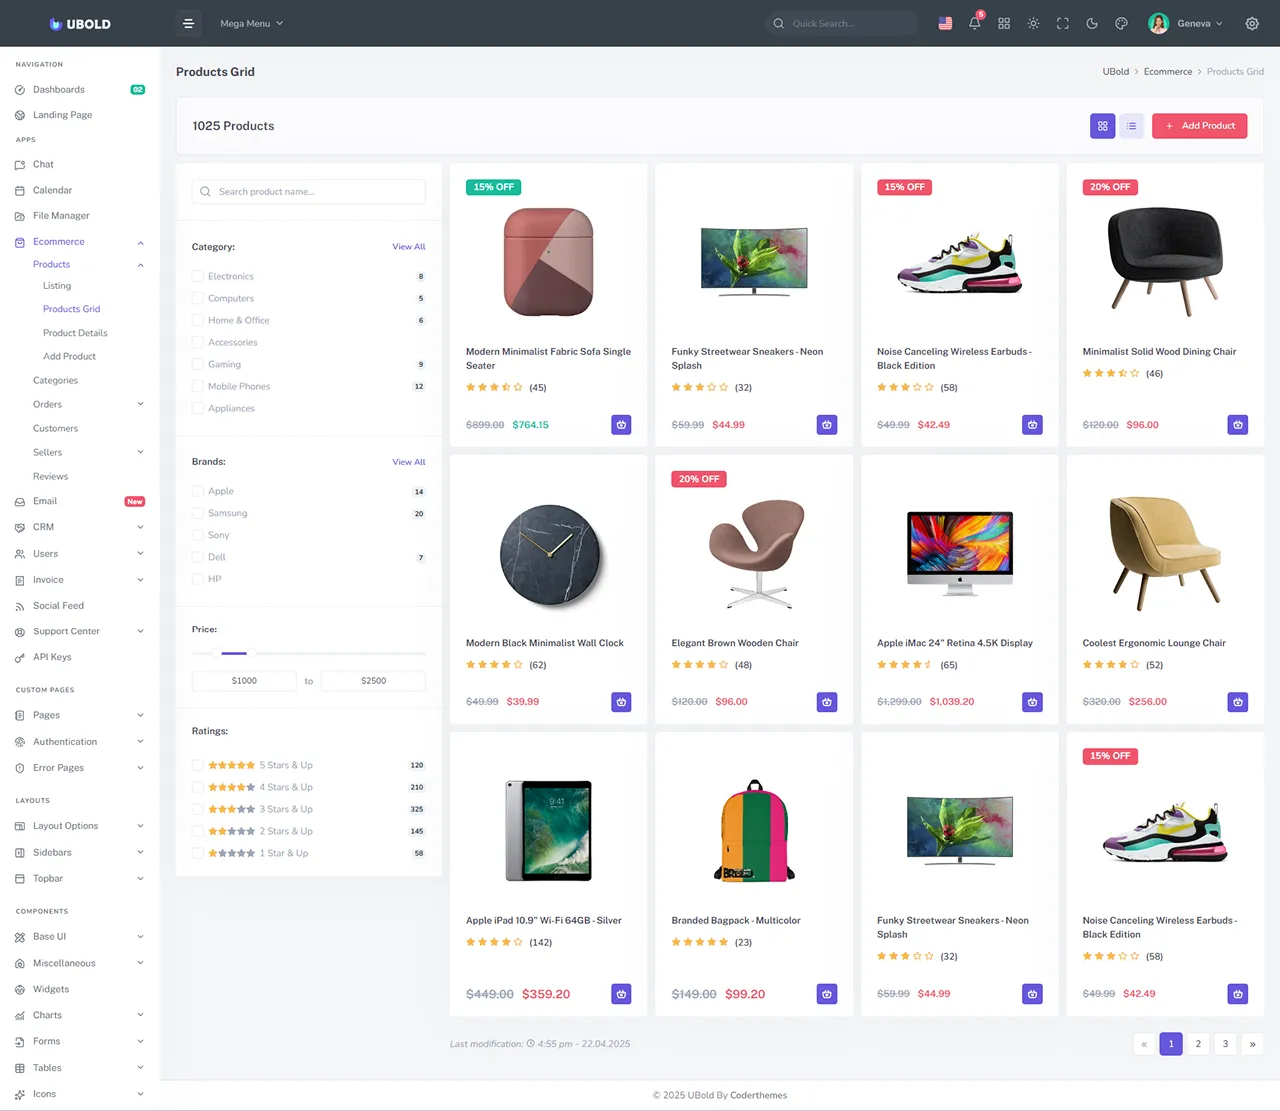Go to page 2 in pagination
Screen dimensions: 1280x1111
coord(1198,1044)
